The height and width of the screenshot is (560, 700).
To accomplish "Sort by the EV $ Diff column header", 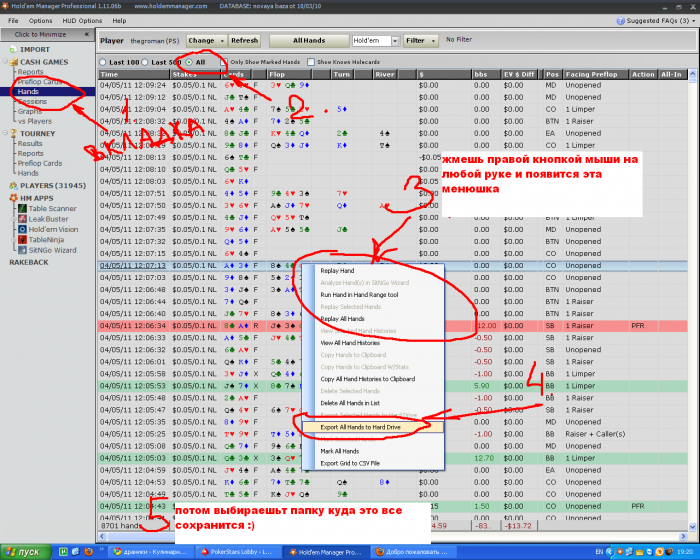I will 520,75.
